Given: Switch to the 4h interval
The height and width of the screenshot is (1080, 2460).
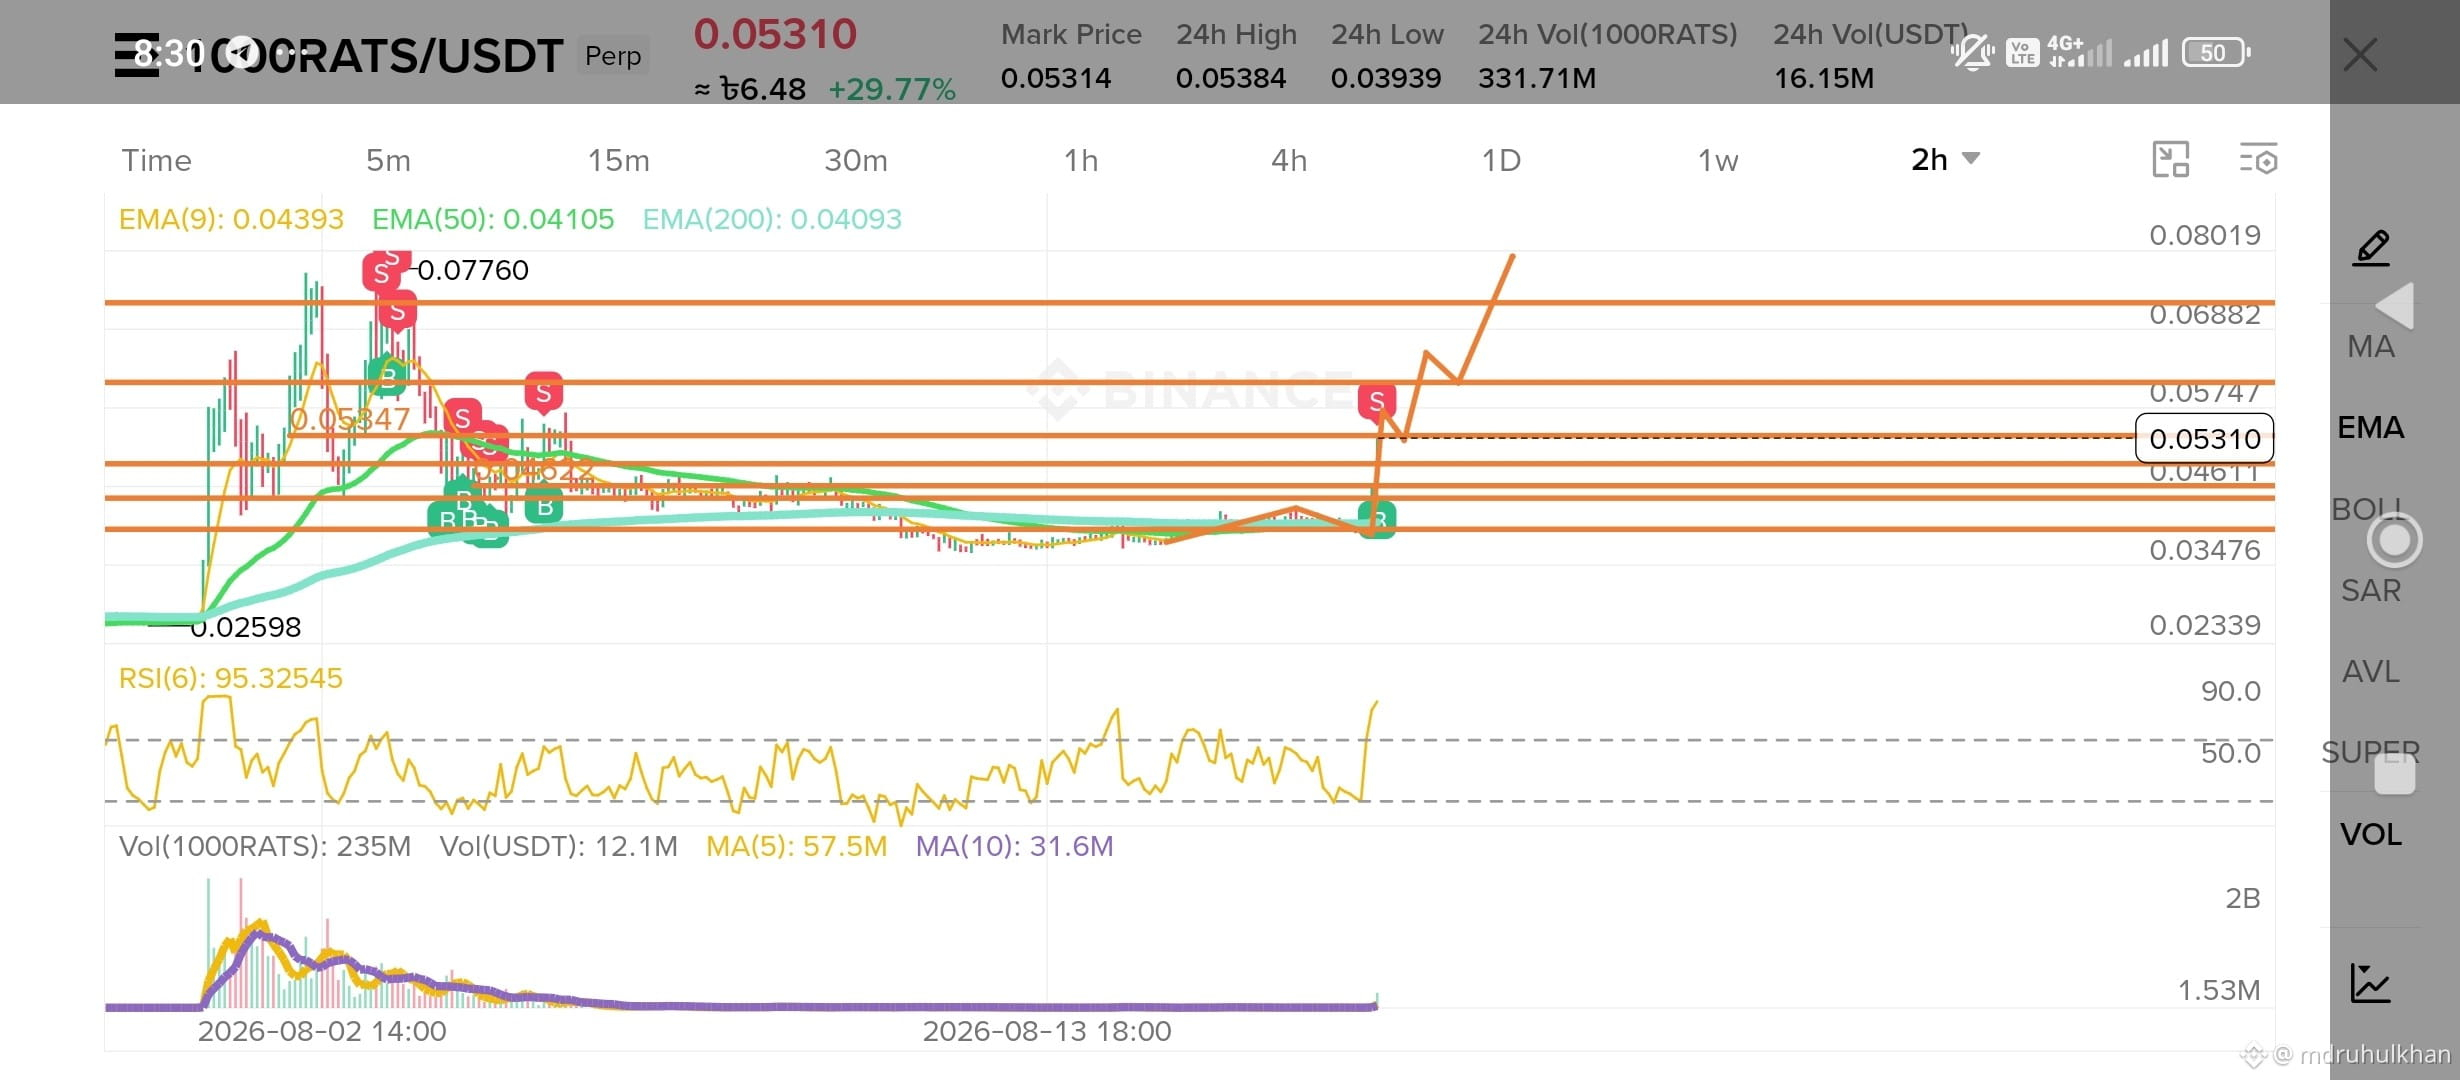Looking at the screenshot, I should tap(1289, 160).
